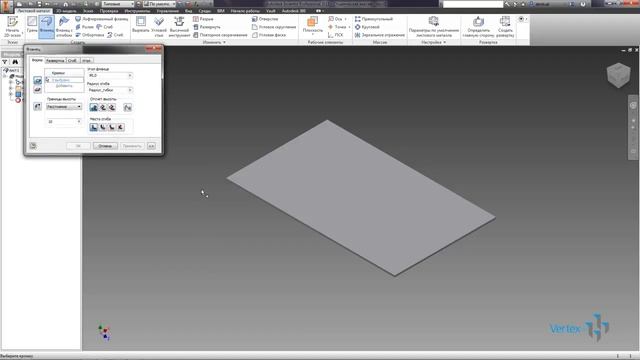Screen dimensions: 640x360
Task: Expand Flange dialog with >> button
Action: point(151,146)
